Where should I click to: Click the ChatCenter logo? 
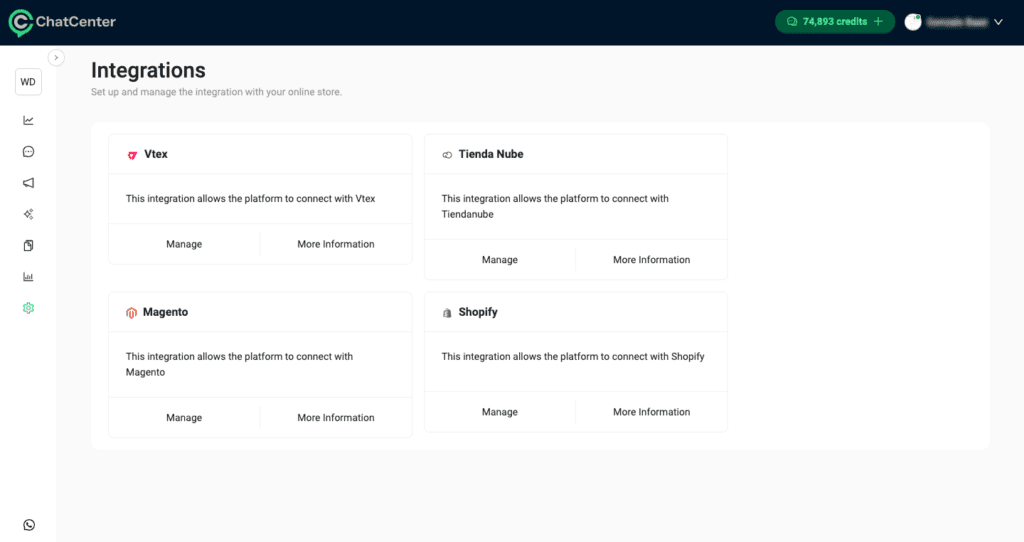62,22
